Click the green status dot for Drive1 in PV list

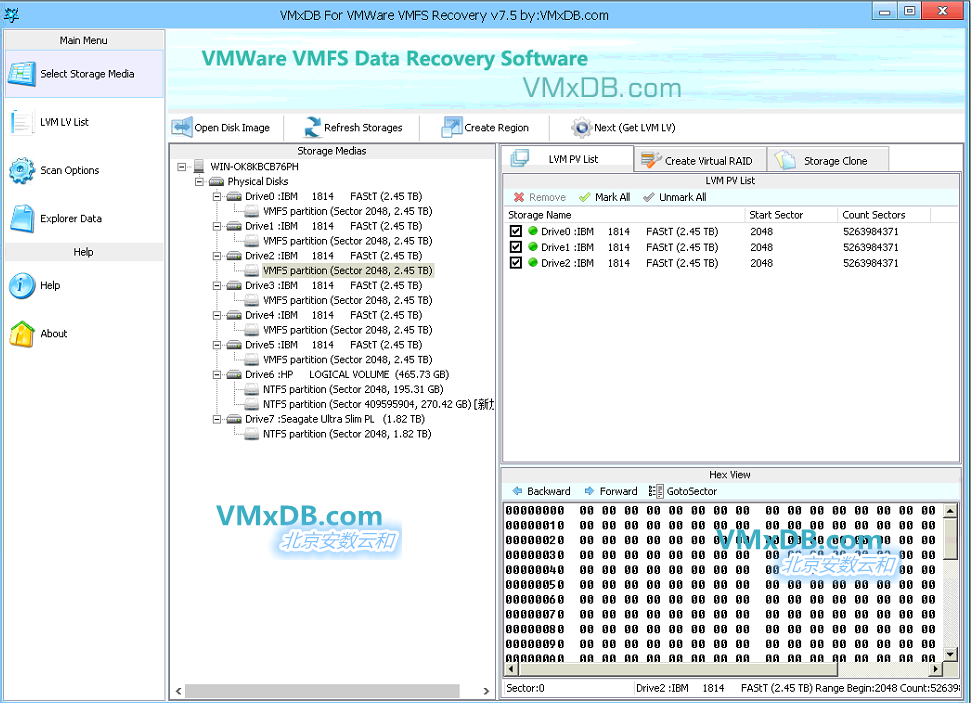point(533,247)
